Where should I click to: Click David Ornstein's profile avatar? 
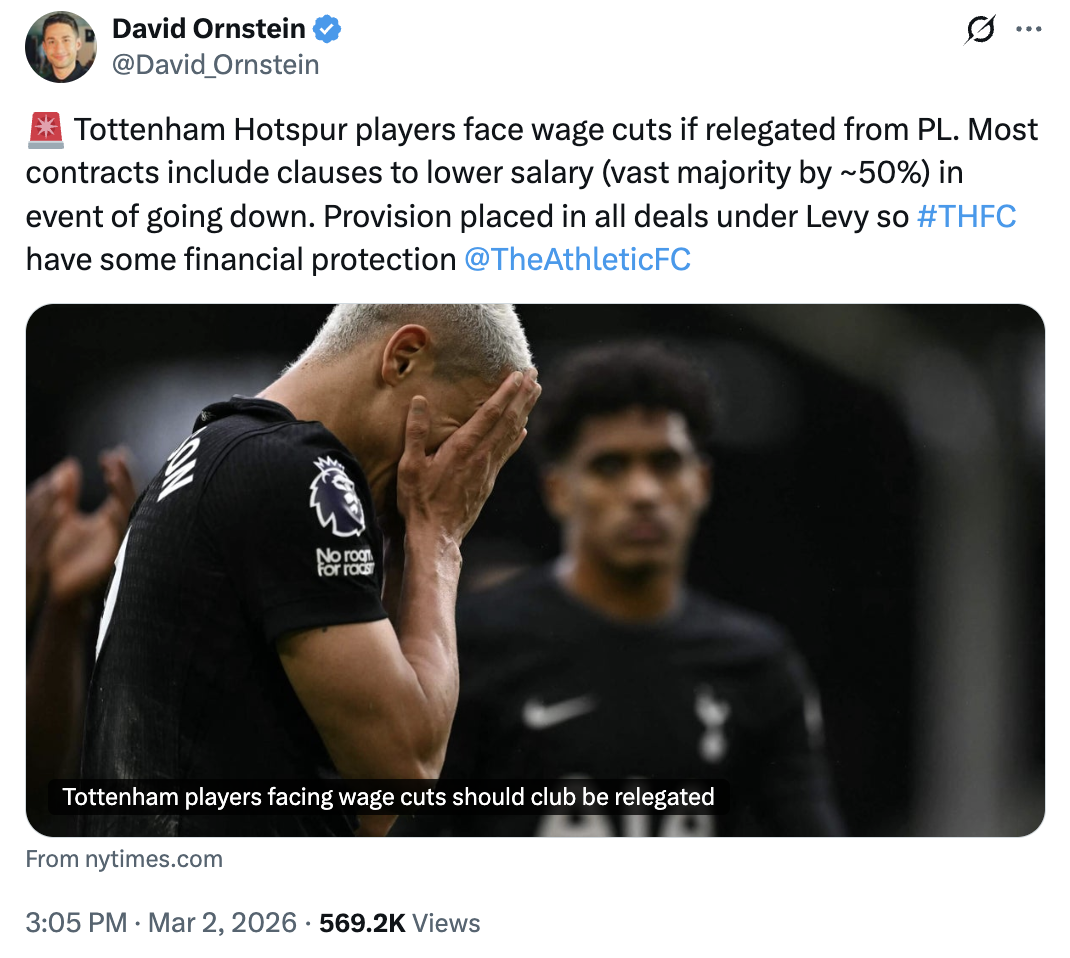[60, 47]
